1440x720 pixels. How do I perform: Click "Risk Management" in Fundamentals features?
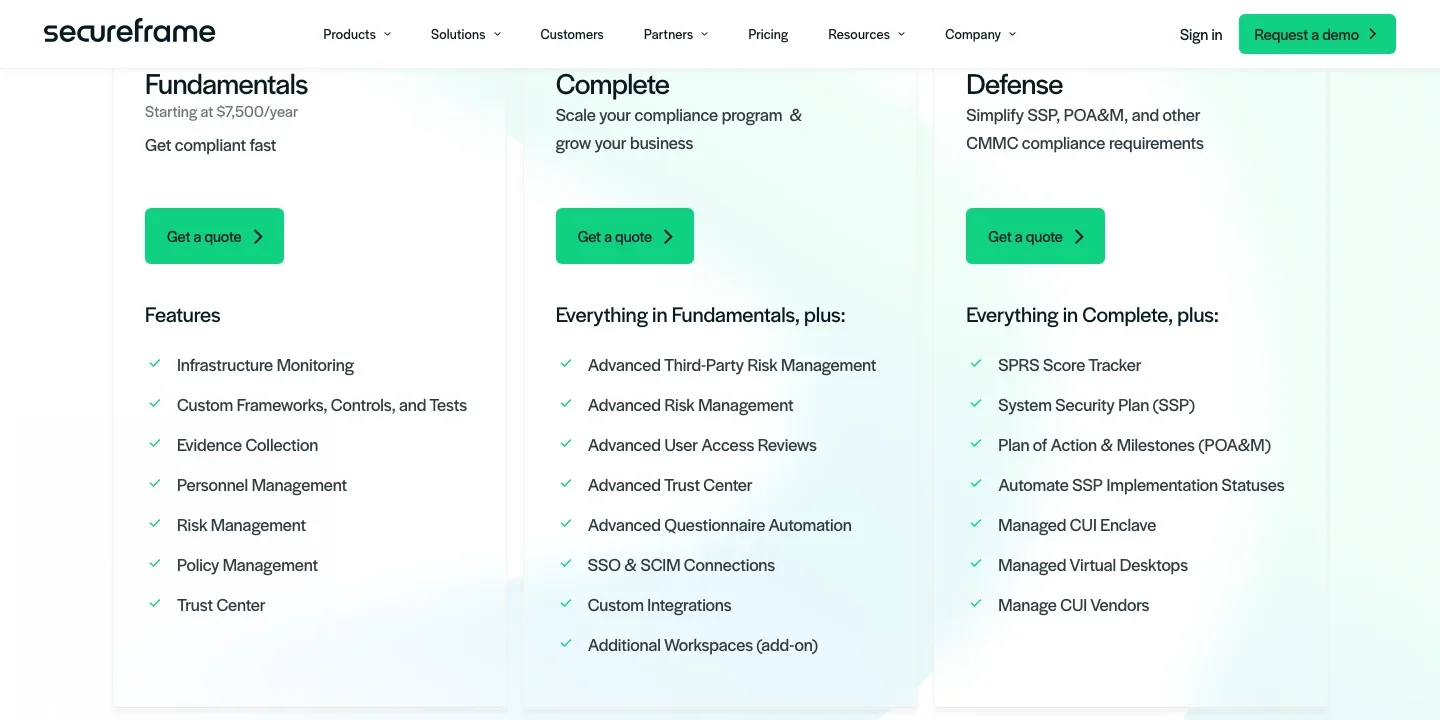[x=241, y=525]
